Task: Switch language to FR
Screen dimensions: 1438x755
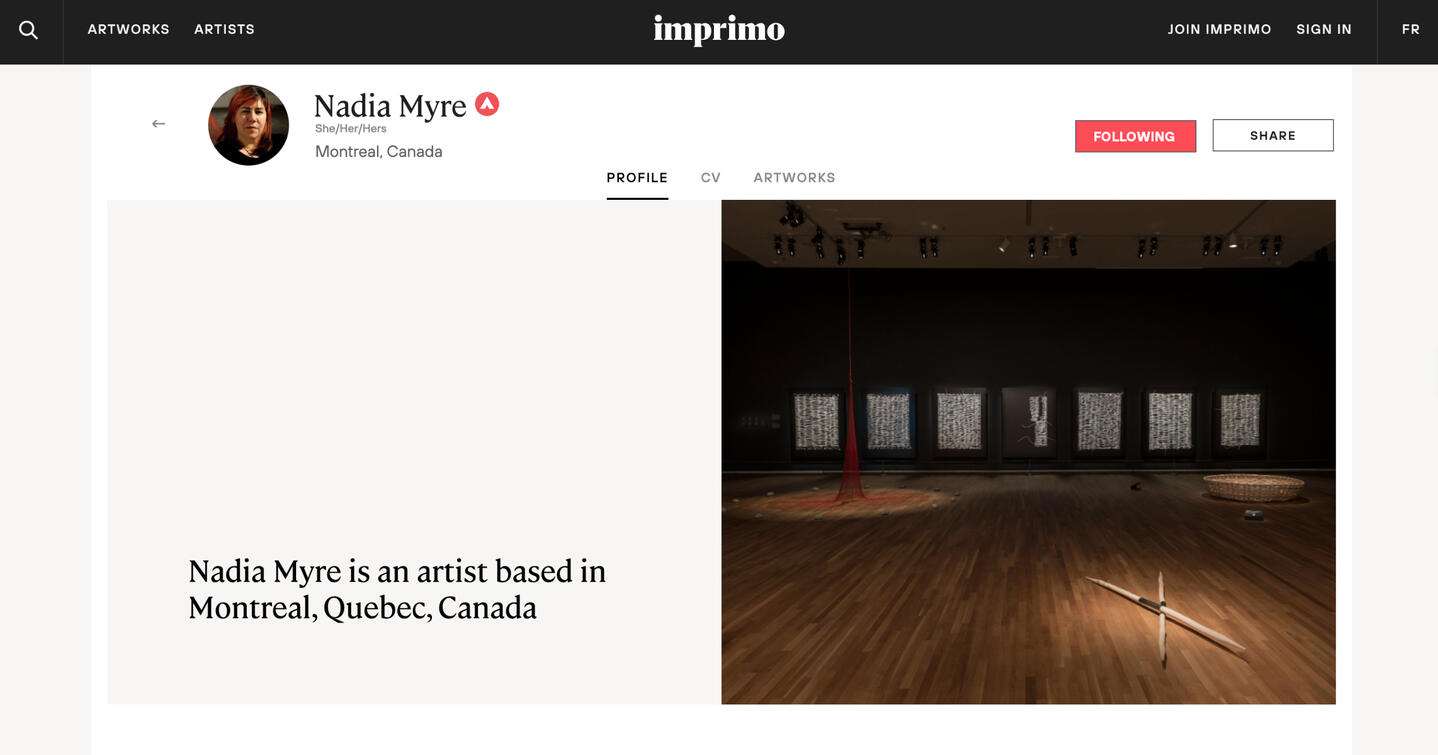Action: click(x=1410, y=30)
